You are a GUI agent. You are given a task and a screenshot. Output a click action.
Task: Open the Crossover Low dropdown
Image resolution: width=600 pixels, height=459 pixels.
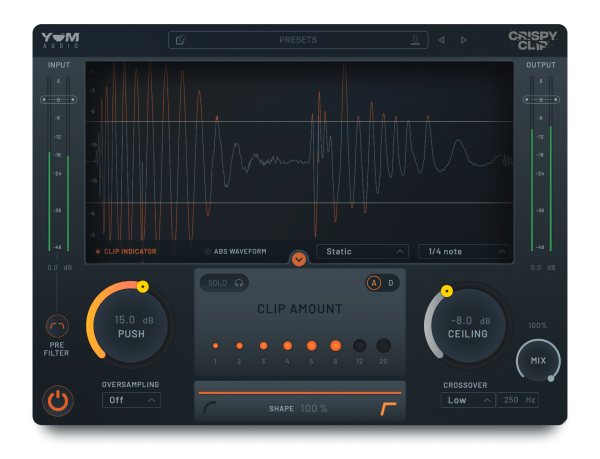coord(468,400)
